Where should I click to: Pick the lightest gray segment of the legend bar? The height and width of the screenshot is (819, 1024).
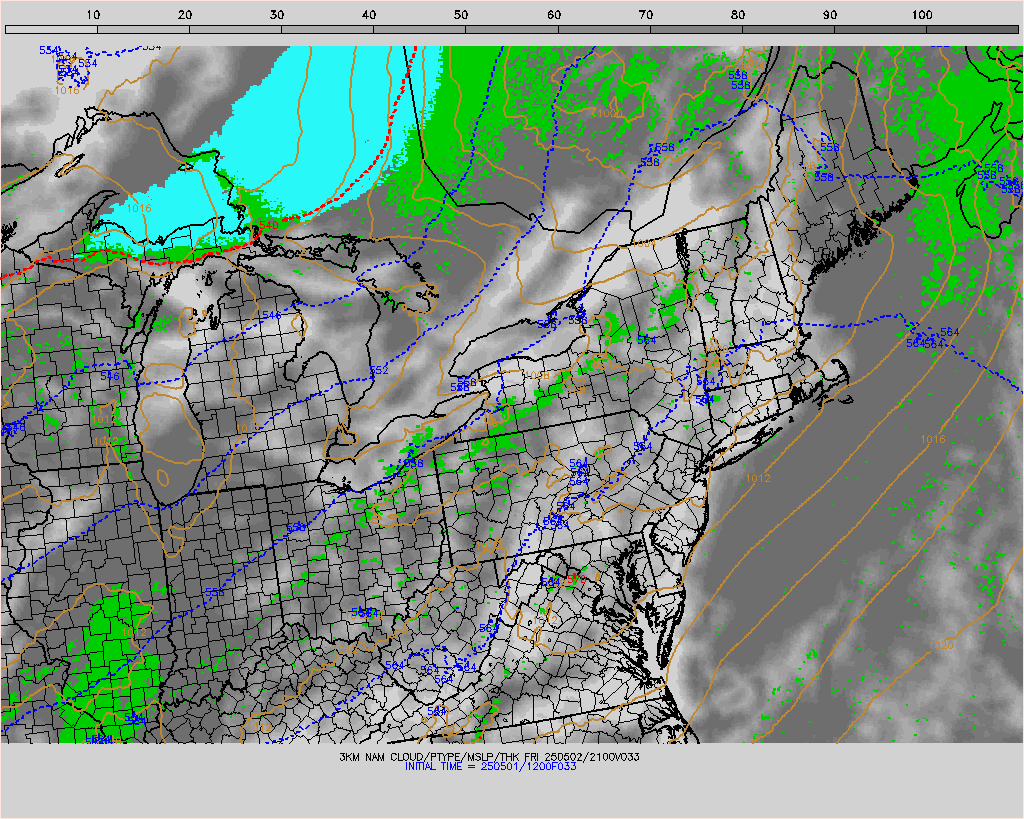point(52,29)
